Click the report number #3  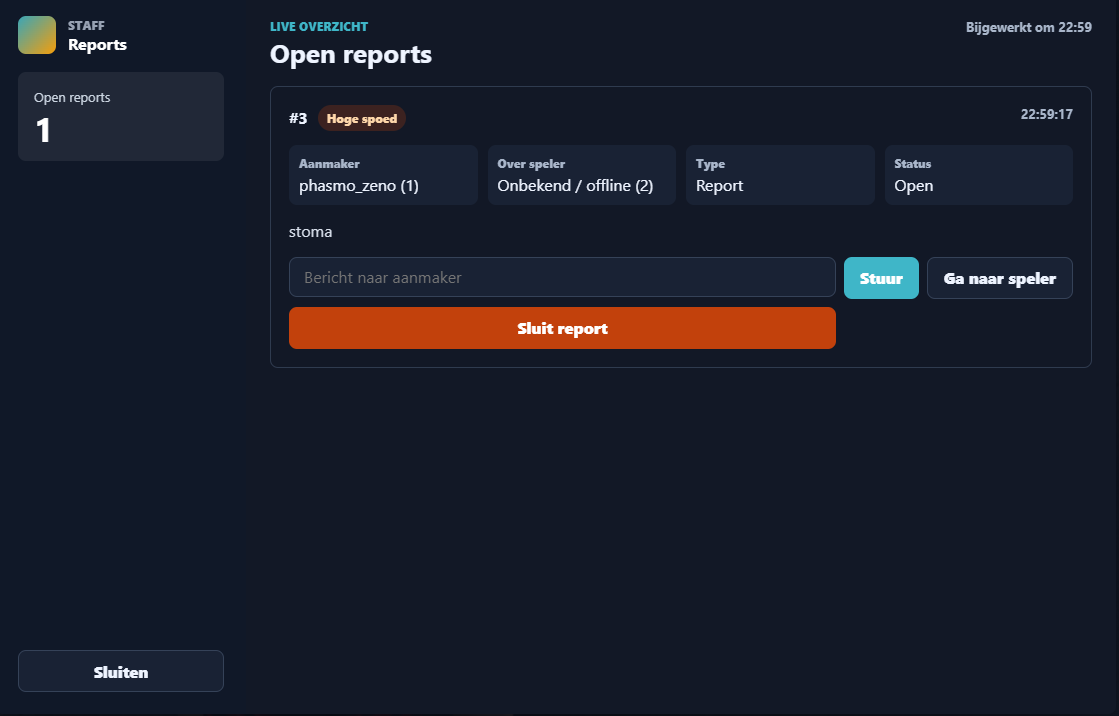(298, 119)
